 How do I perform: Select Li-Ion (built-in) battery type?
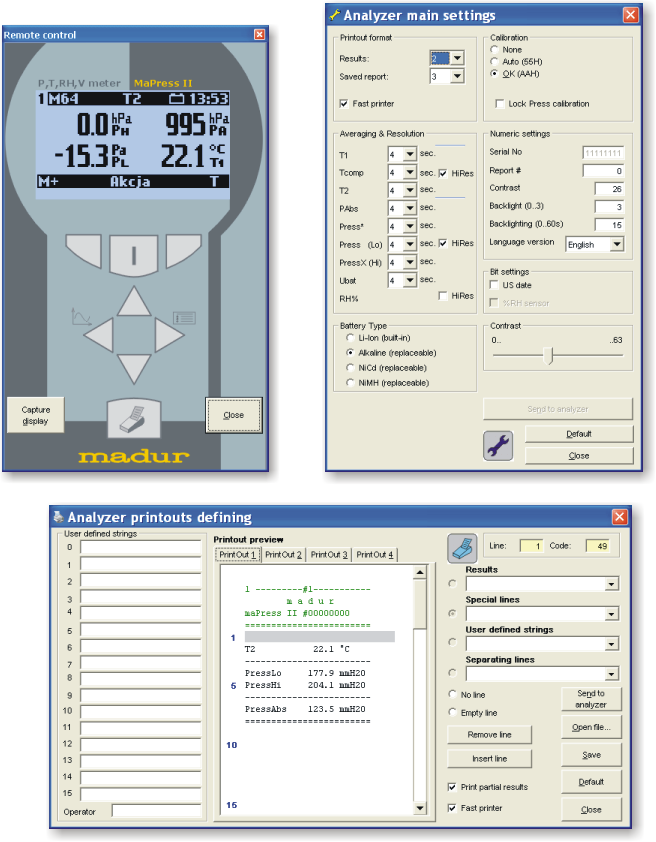tap(350, 338)
